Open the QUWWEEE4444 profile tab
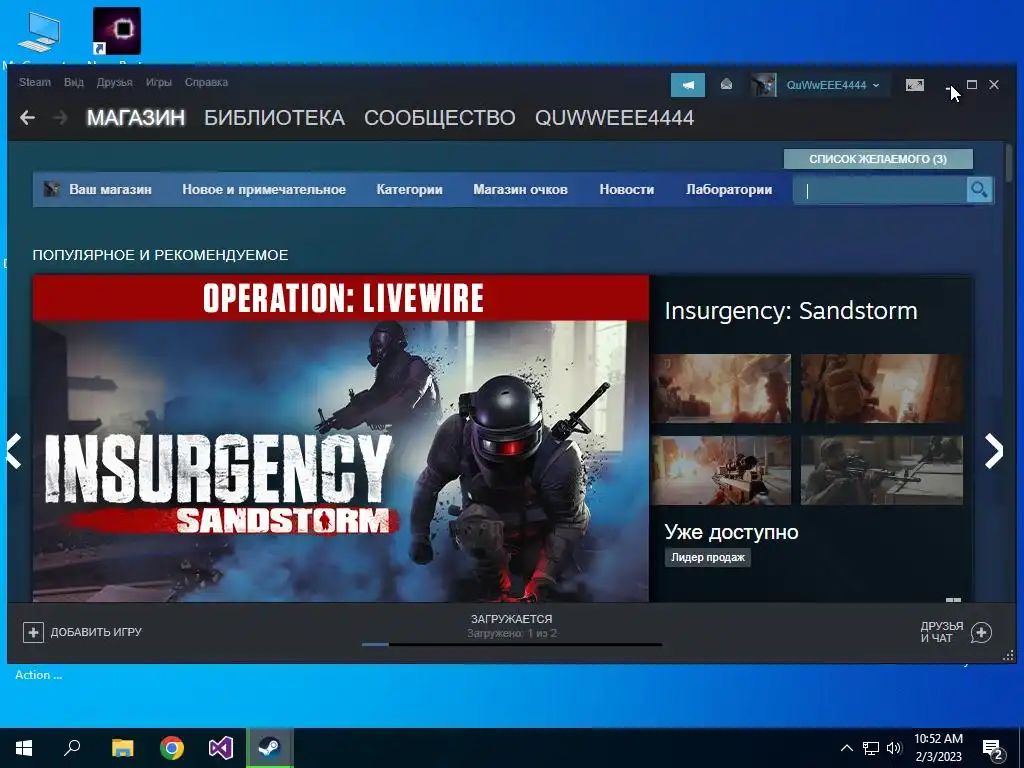 coord(614,118)
